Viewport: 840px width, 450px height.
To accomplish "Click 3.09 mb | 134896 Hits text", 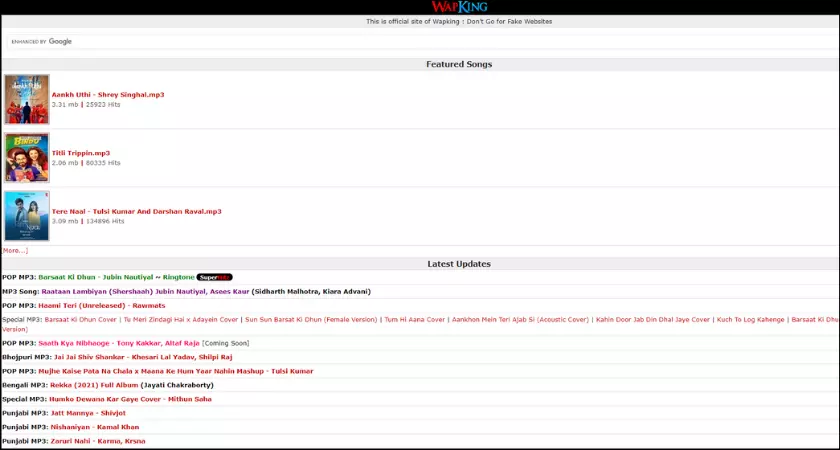I will (x=88, y=221).
